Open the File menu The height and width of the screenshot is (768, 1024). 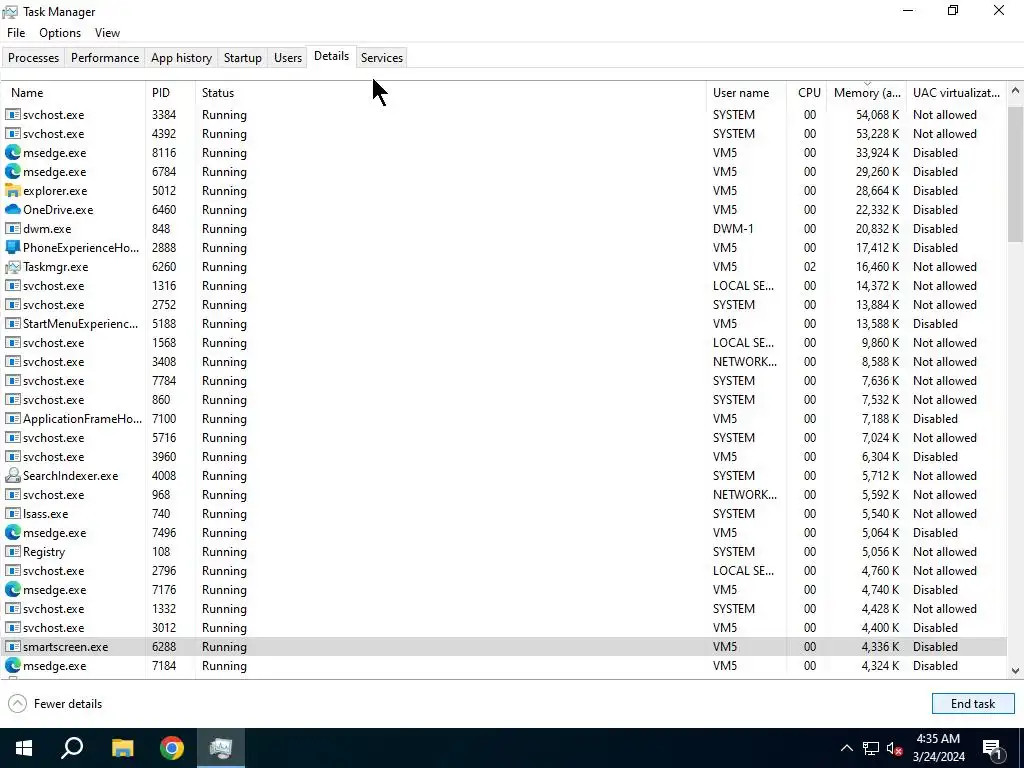tap(16, 33)
